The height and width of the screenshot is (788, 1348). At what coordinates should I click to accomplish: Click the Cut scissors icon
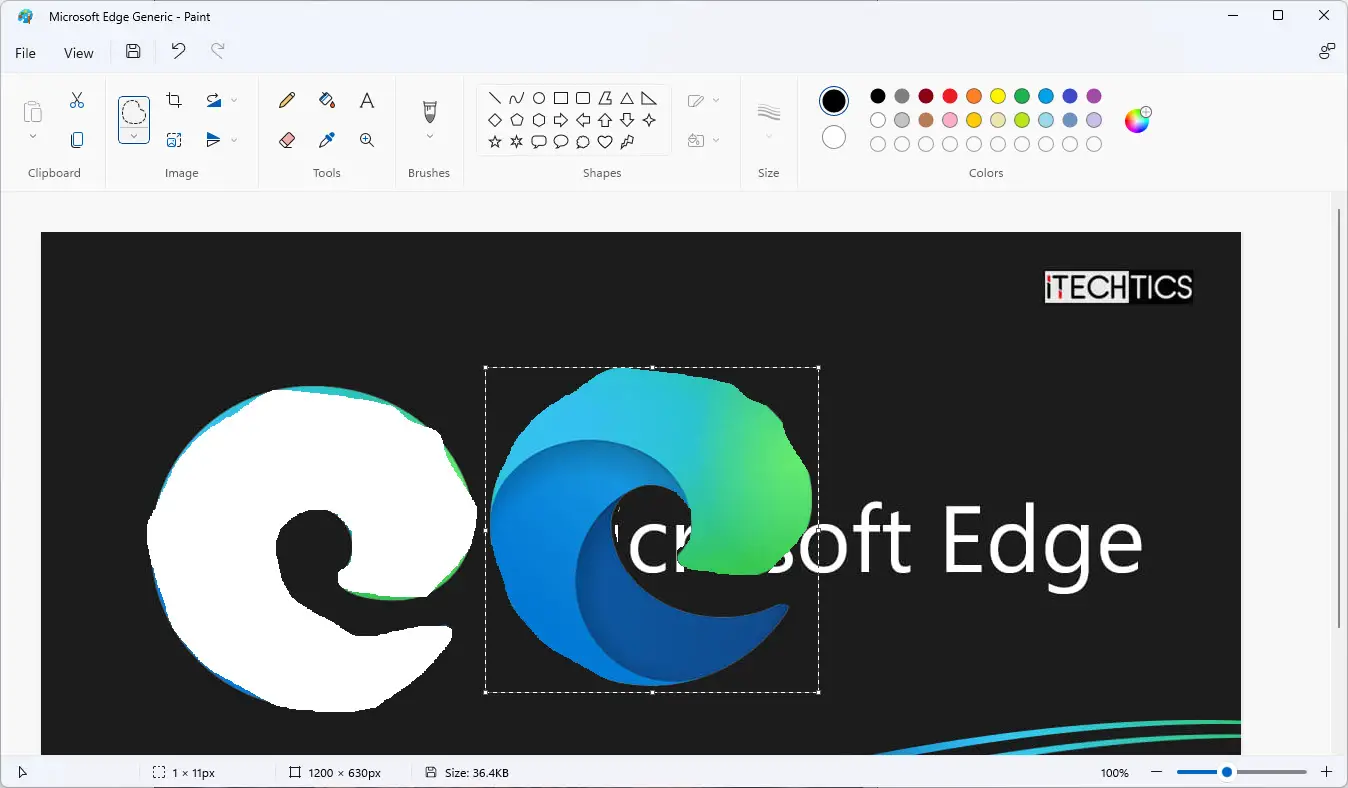(x=77, y=100)
